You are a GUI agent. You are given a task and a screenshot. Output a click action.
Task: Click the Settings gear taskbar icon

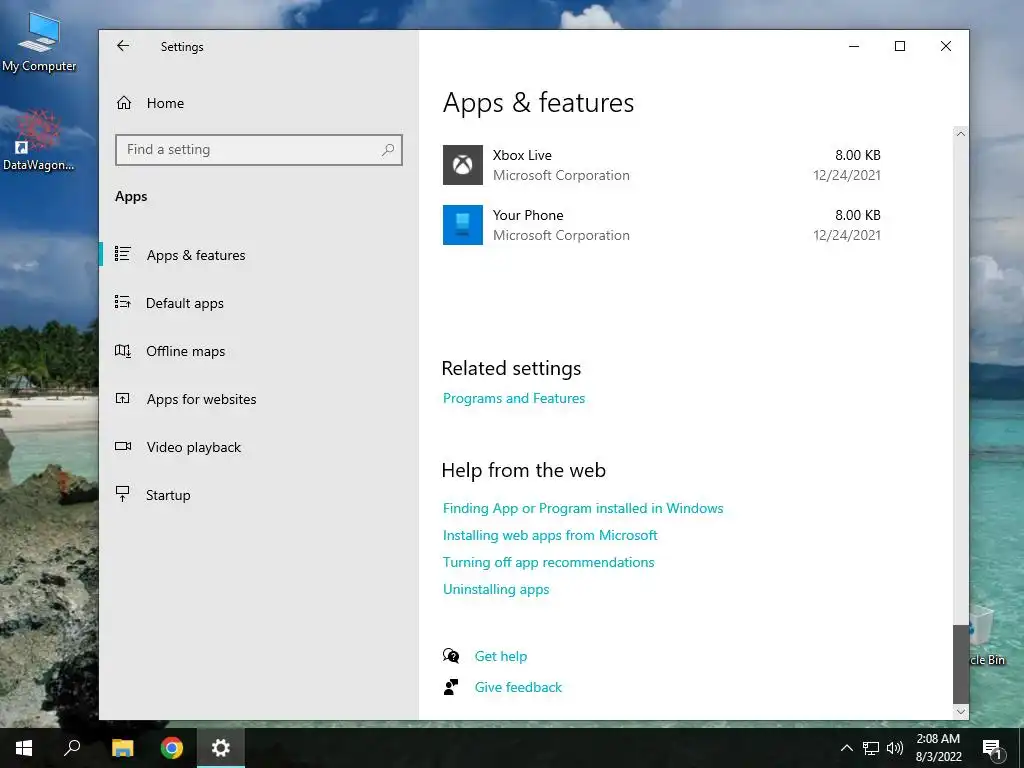(x=221, y=748)
